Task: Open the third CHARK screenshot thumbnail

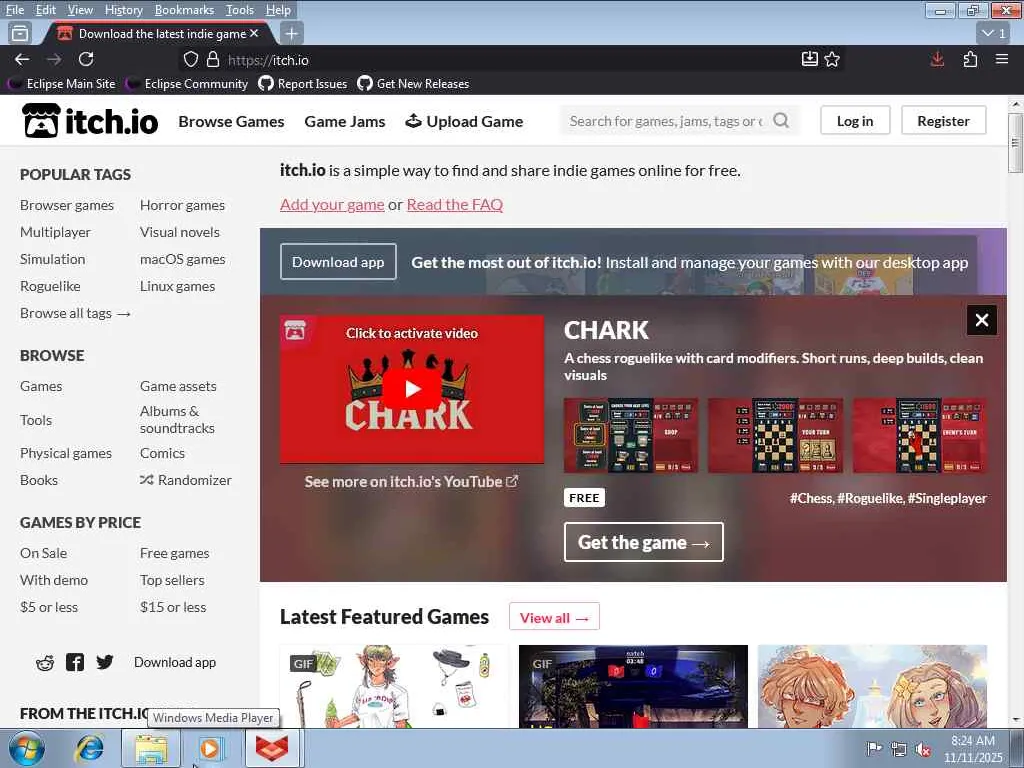Action: (920, 436)
